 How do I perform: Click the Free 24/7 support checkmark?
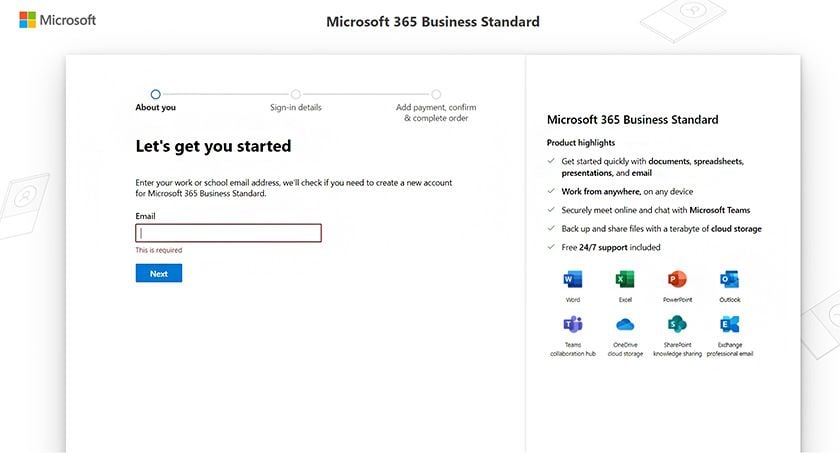(x=551, y=247)
